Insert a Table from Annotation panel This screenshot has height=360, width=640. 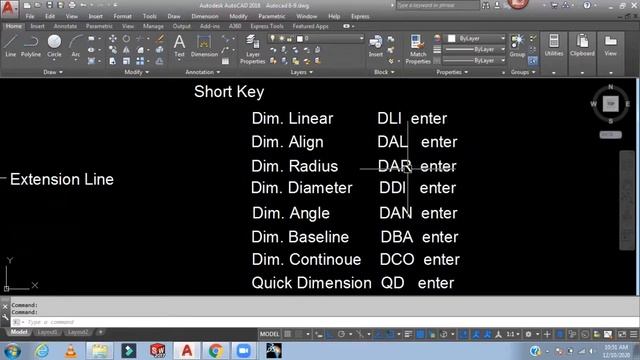click(225, 61)
